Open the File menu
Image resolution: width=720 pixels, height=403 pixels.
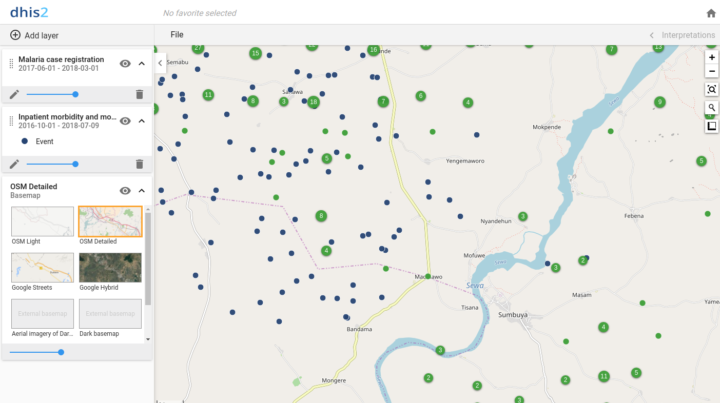pos(177,35)
